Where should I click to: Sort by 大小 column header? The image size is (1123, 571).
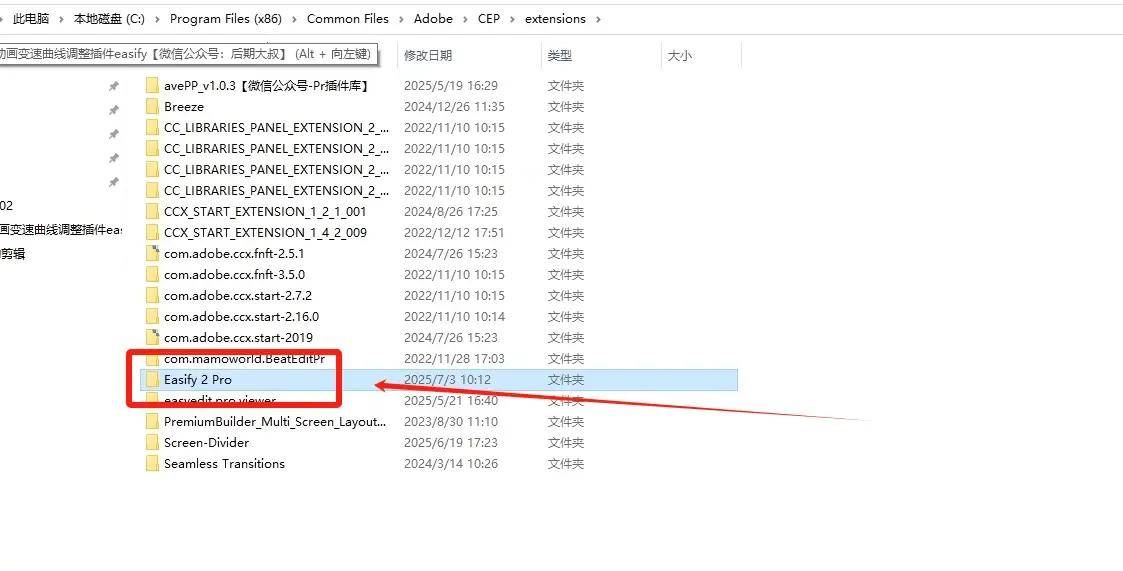(680, 55)
